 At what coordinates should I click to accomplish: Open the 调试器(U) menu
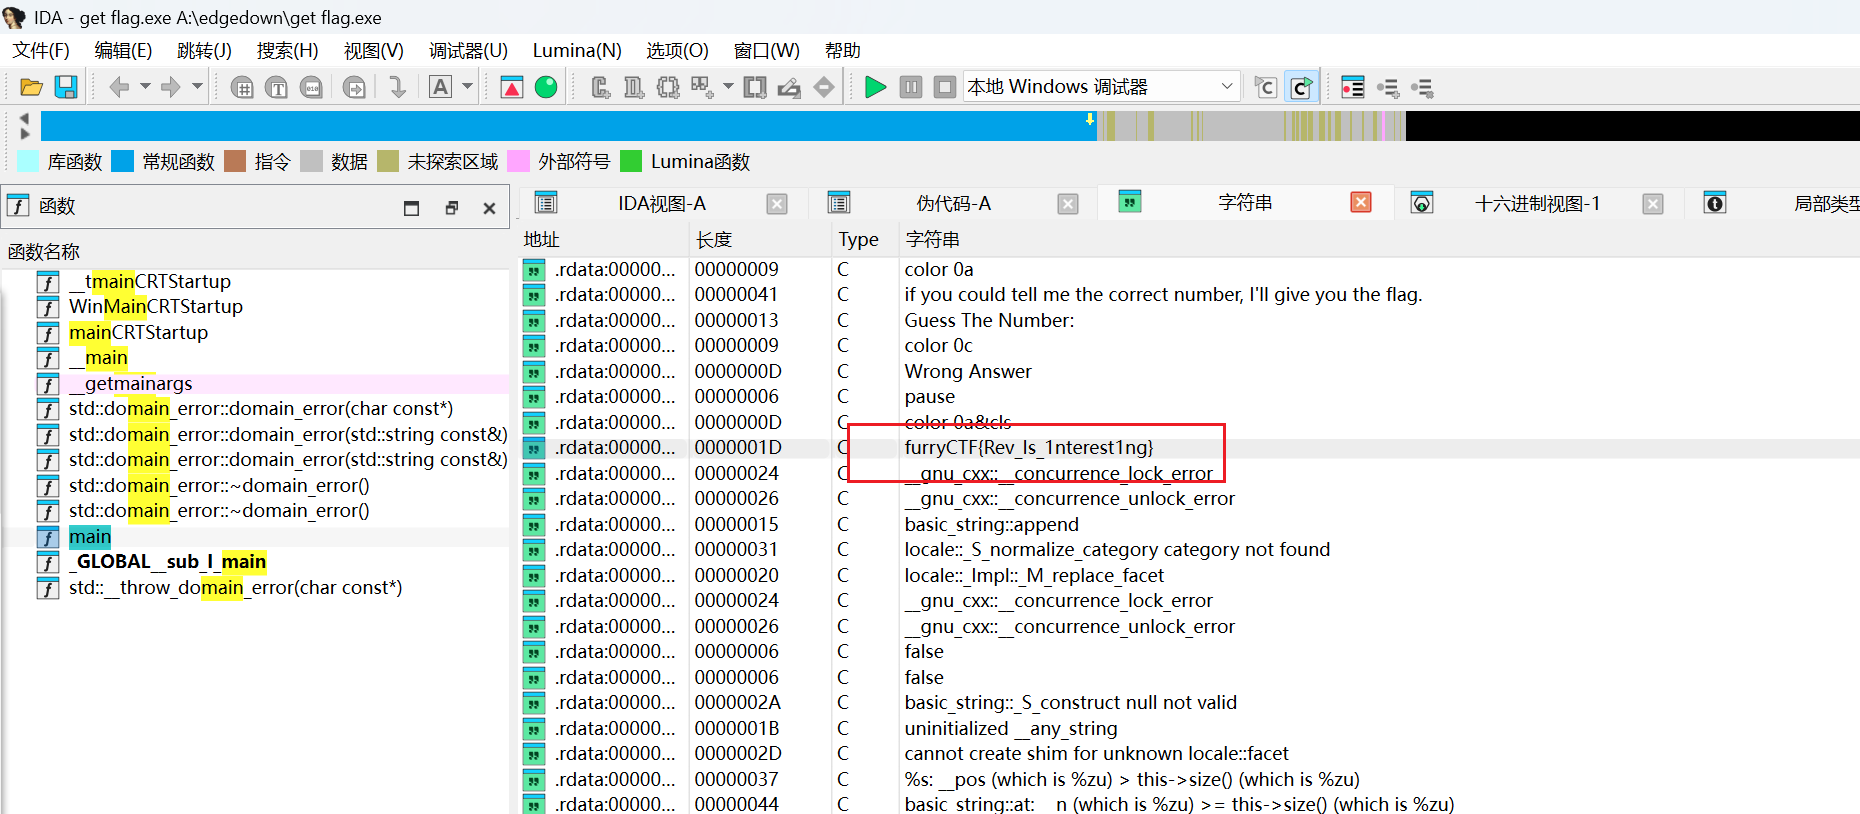[x=467, y=50]
